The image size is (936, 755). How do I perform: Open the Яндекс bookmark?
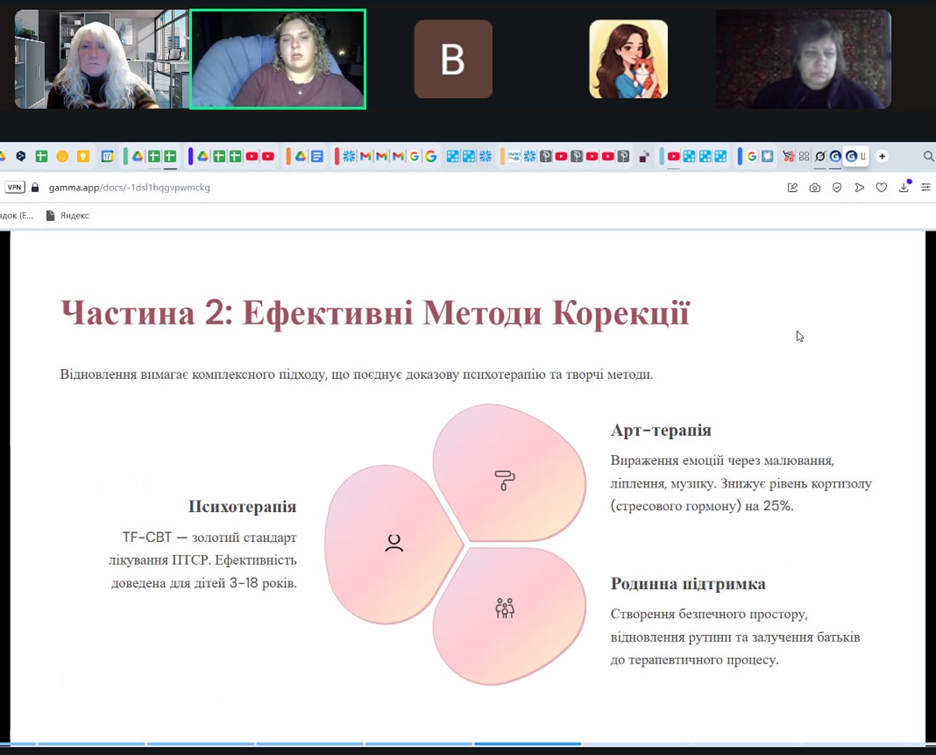[x=68, y=215]
